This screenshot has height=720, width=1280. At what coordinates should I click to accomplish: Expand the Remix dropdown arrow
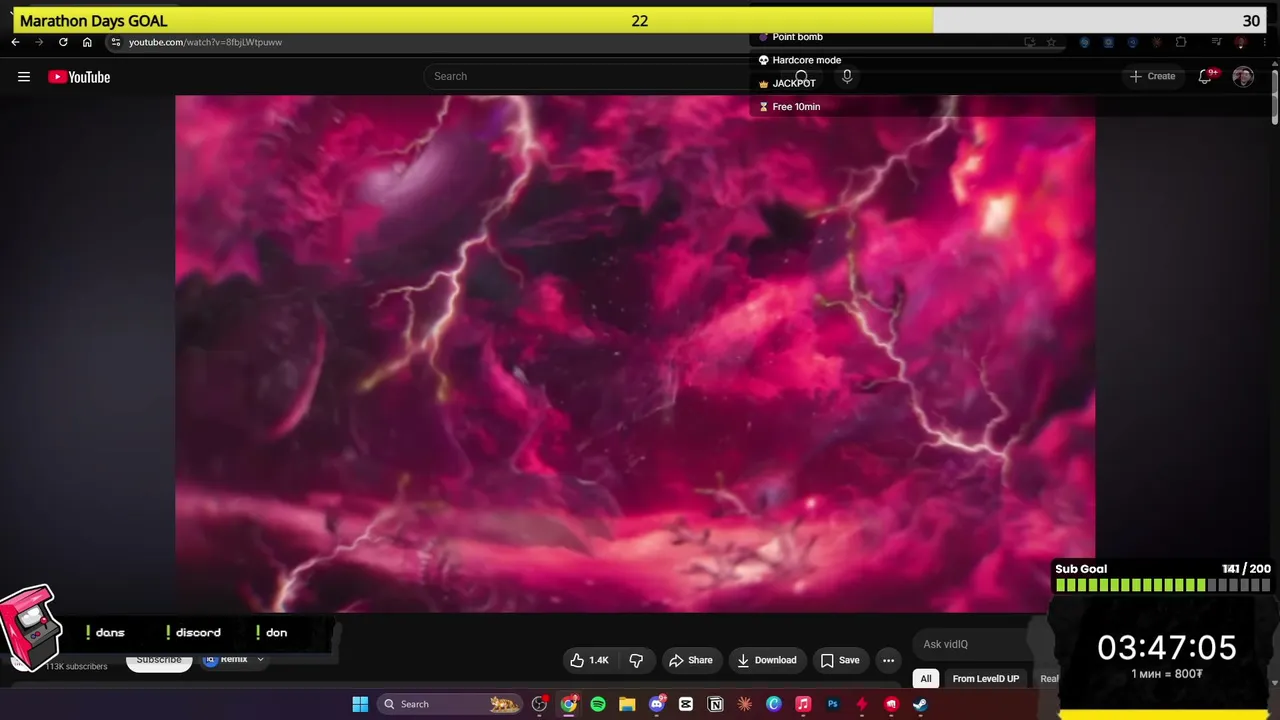260,660
